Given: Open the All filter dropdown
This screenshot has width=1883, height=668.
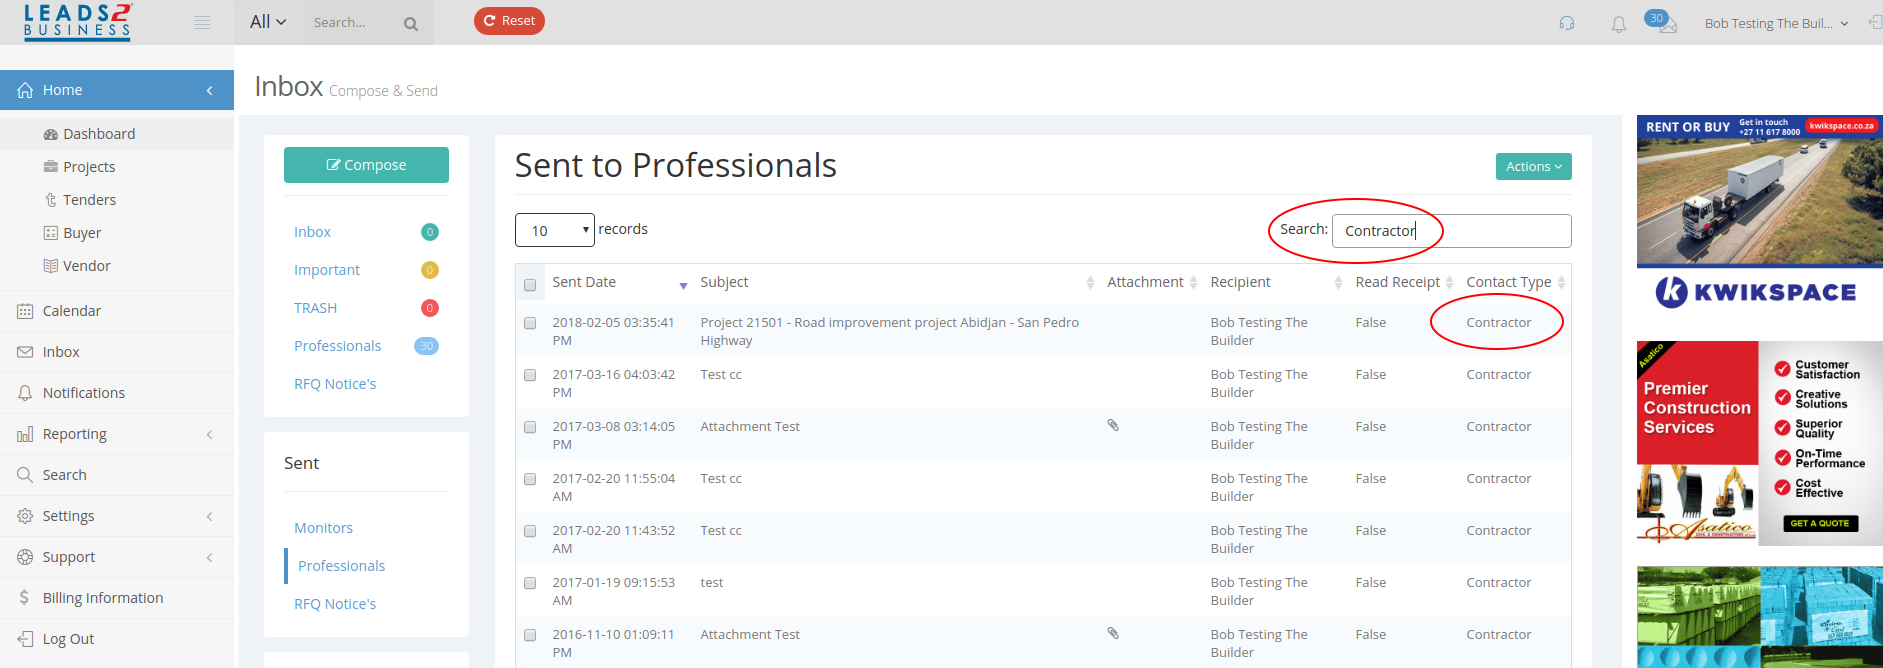Looking at the screenshot, I should [268, 22].
